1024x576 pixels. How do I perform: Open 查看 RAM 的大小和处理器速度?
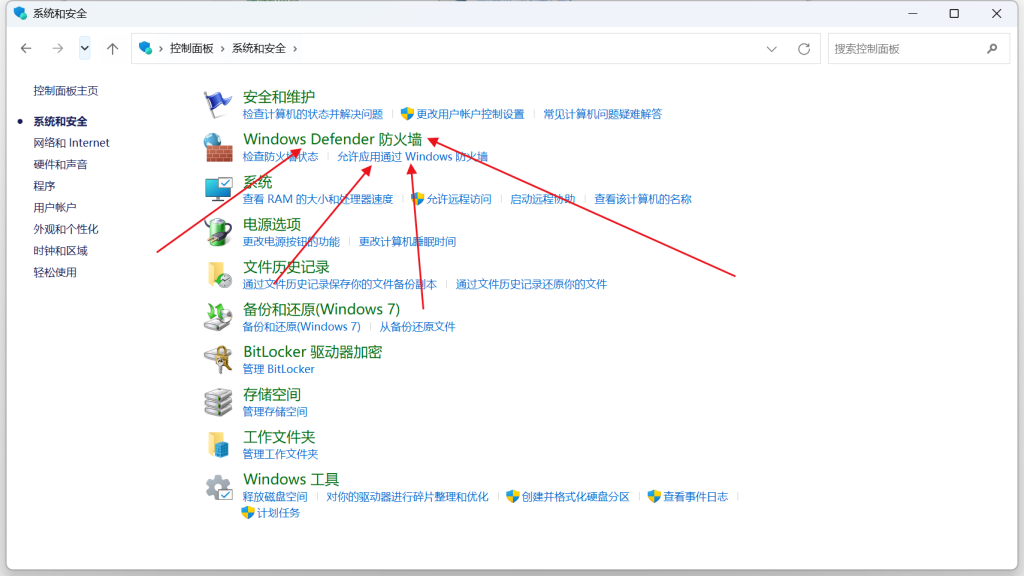pyautogui.click(x=317, y=199)
